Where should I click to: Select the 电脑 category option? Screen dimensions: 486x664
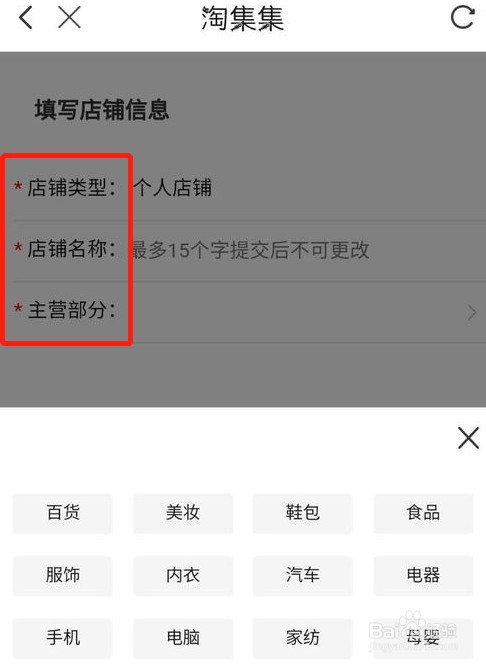coord(183,638)
